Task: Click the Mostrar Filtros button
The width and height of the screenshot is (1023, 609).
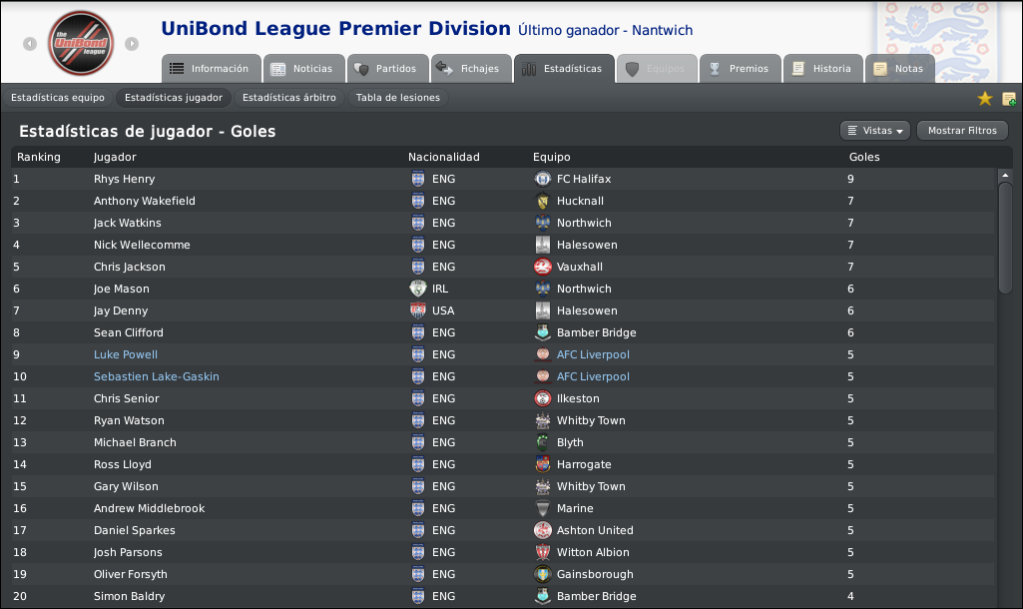Action: tap(962, 131)
